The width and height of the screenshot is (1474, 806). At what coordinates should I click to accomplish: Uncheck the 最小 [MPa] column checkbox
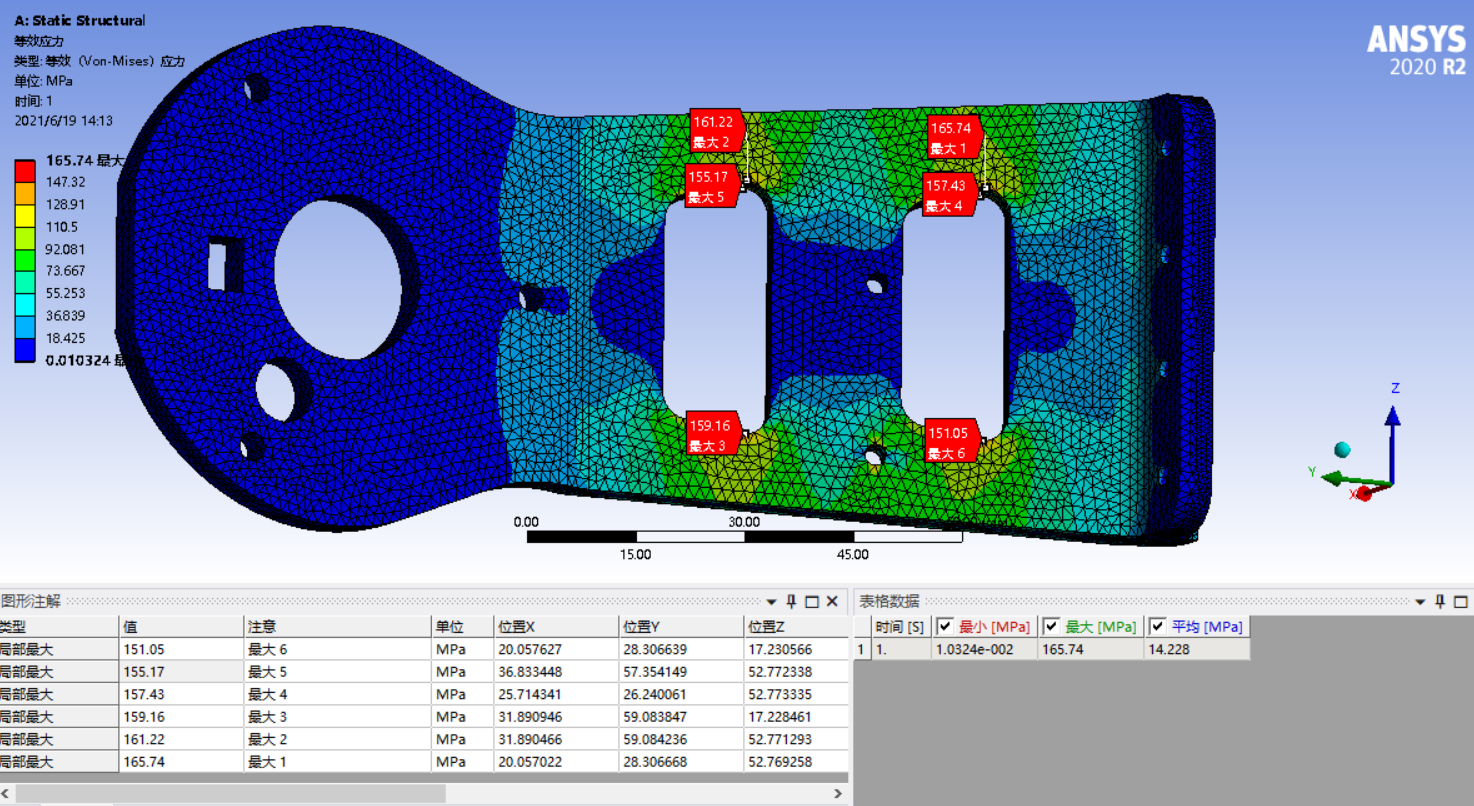945,627
